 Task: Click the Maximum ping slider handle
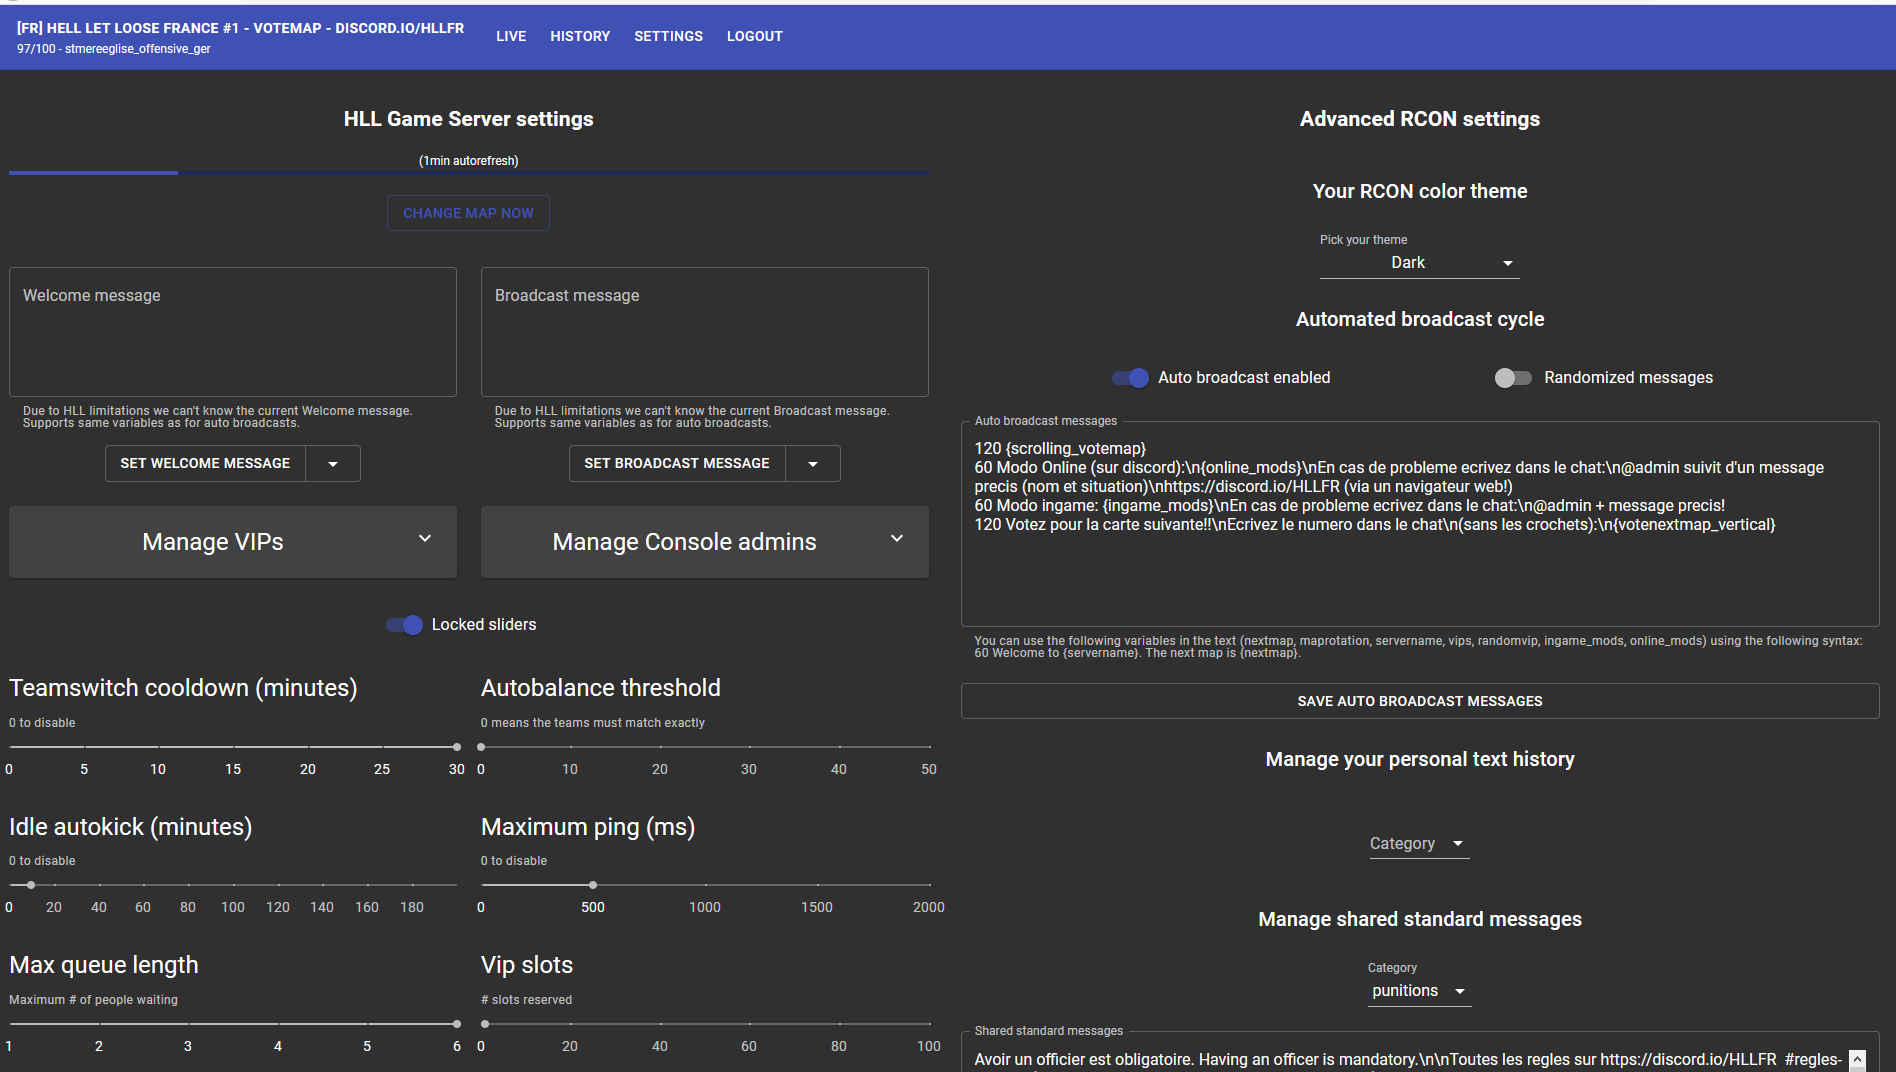tap(593, 885)
